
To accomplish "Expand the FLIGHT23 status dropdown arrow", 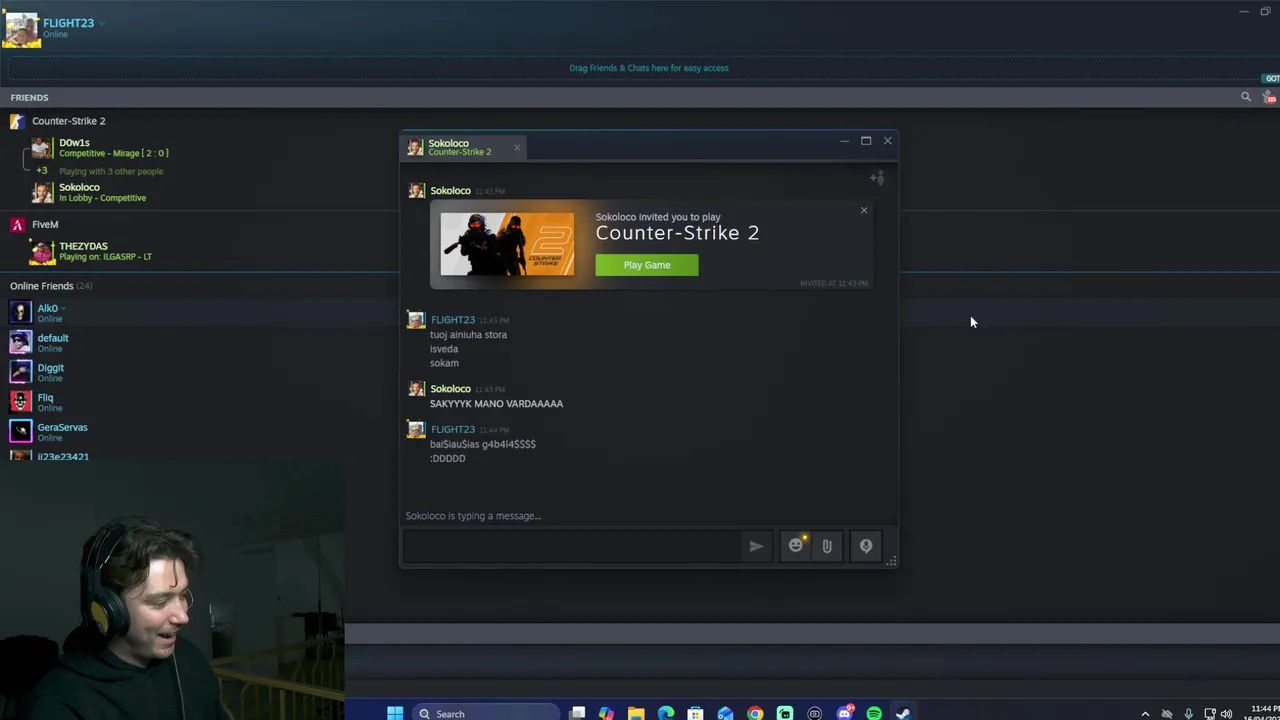I will click(102, 23).
